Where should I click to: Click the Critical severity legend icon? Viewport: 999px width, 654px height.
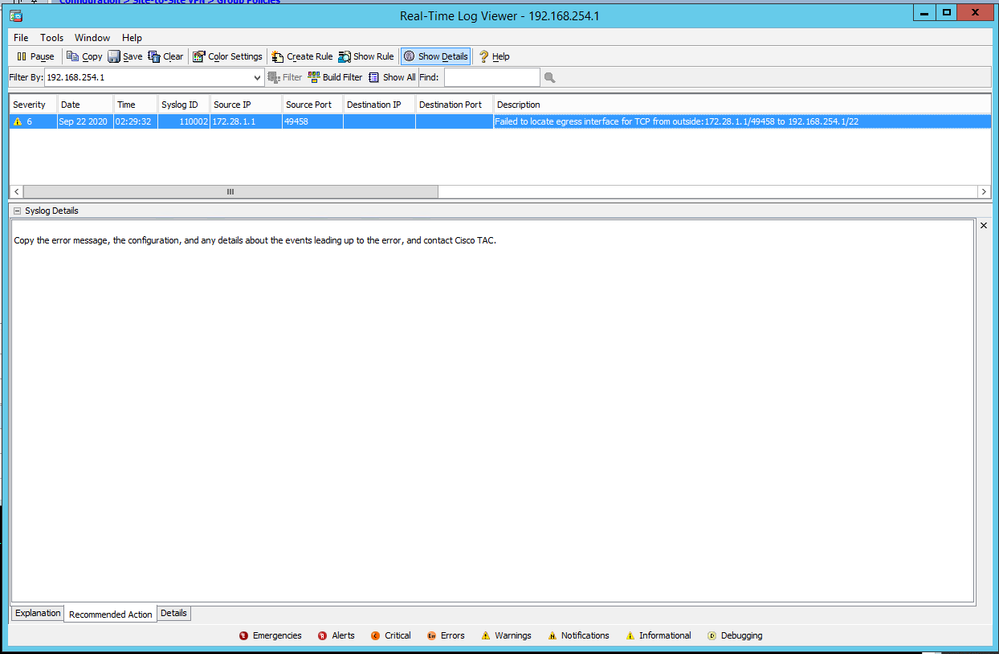[375, 636]
